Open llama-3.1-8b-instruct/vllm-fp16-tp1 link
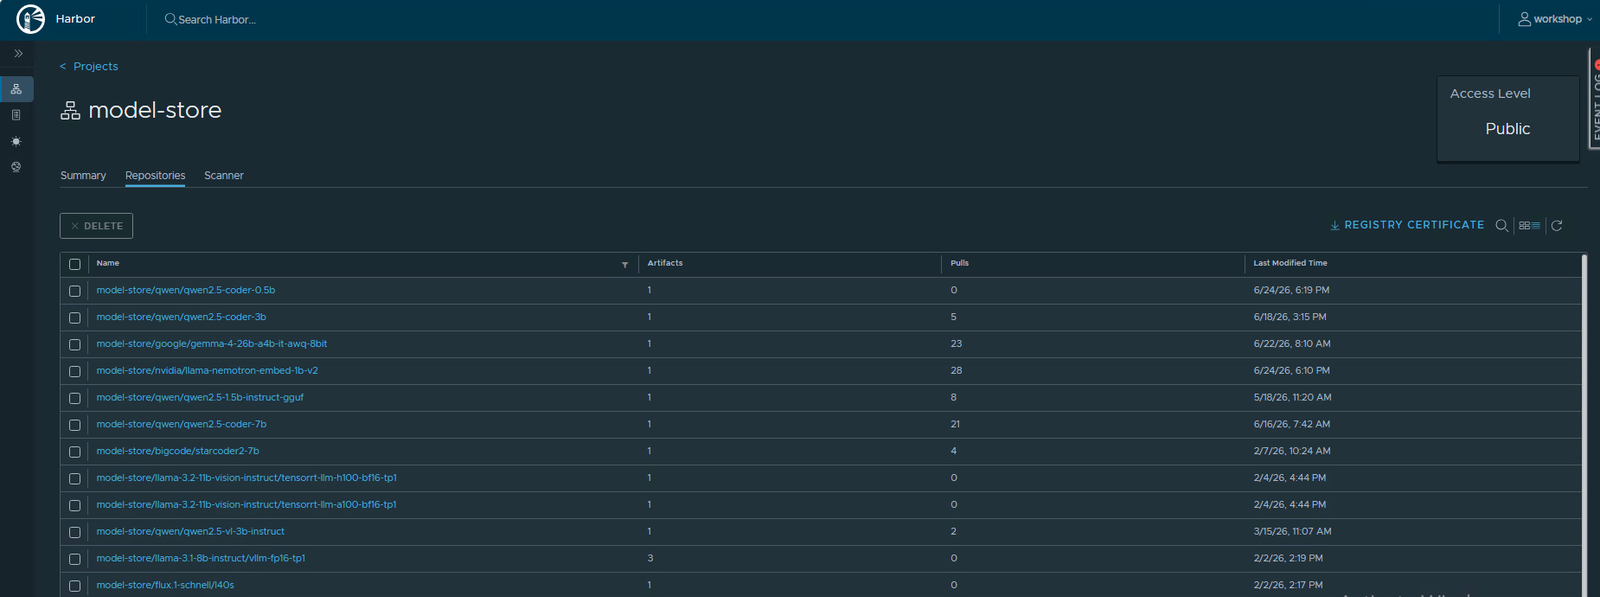The height and width of the screenshot is (597, 1600). [201, 559]
